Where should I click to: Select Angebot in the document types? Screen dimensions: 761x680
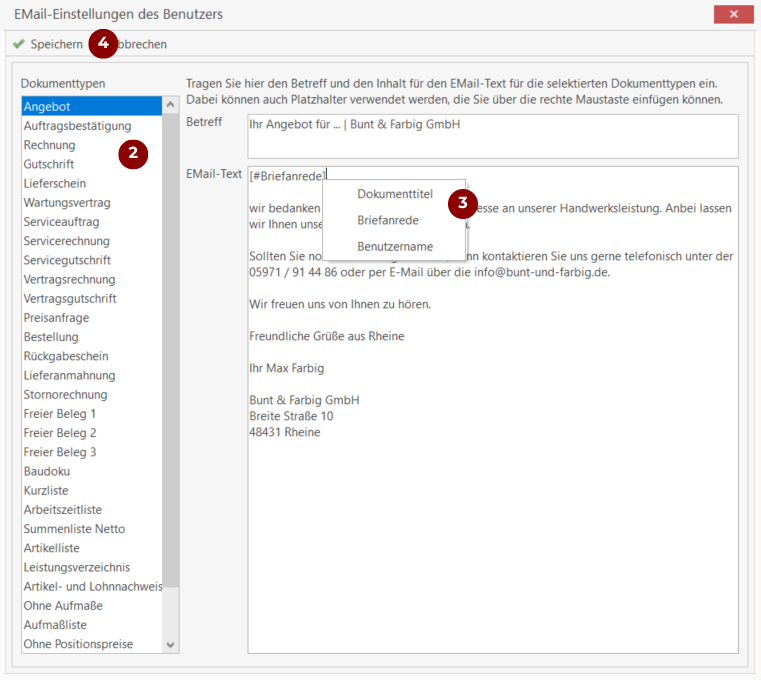(47, 106)
